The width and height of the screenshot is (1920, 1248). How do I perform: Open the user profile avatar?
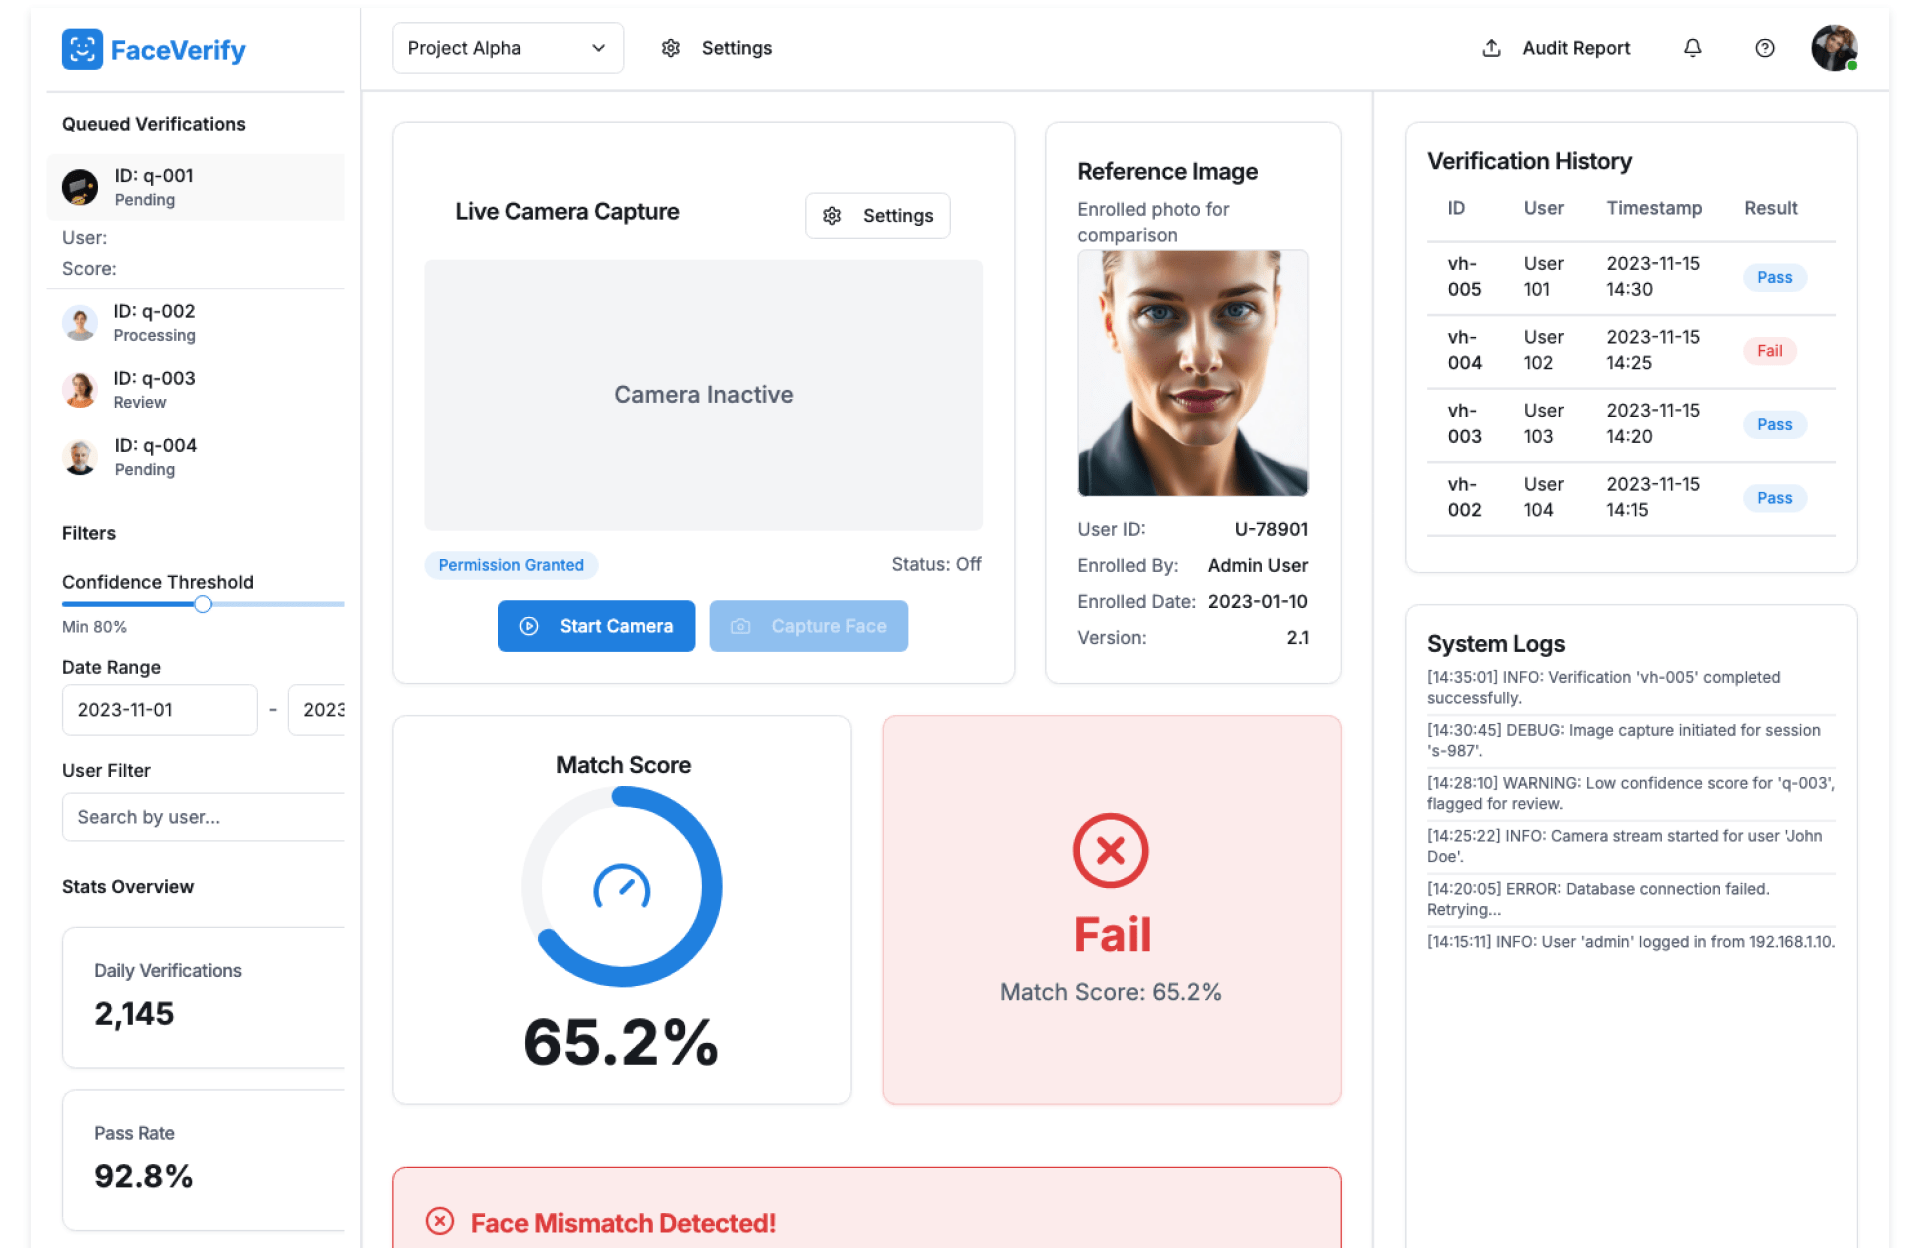(1833, 48)
